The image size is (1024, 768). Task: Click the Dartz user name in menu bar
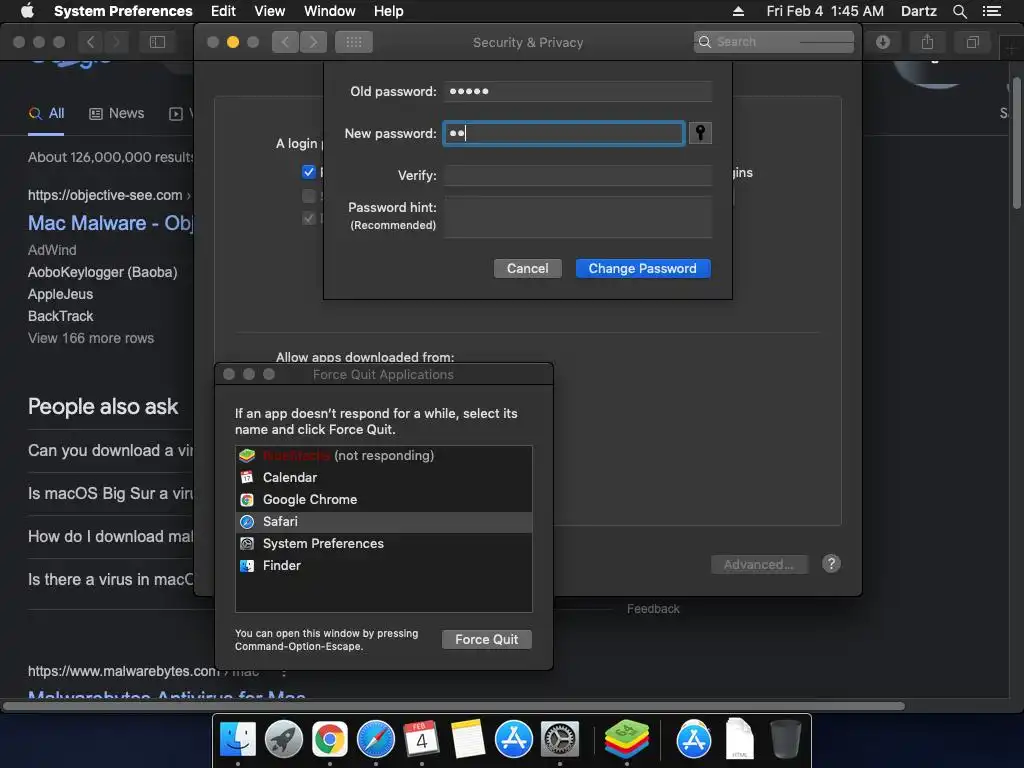918,11
